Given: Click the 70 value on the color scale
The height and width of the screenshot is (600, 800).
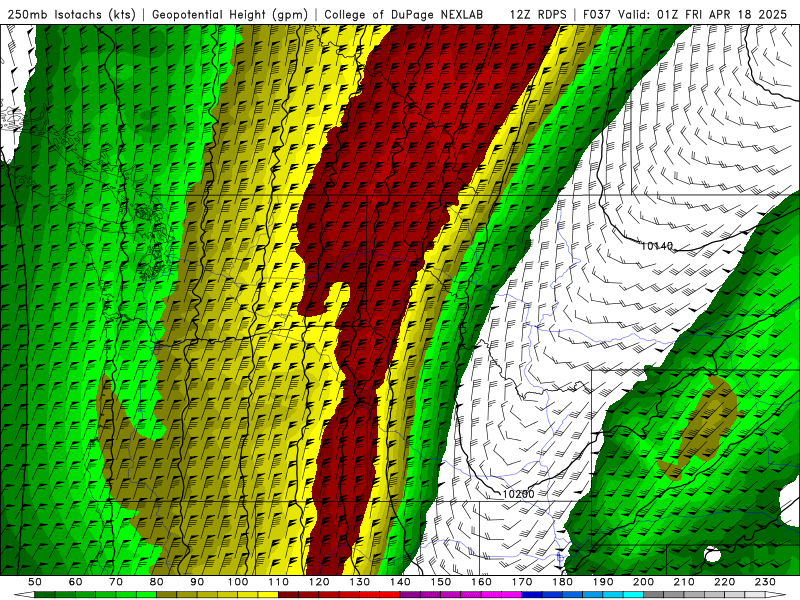Looking at the screenshot, I should (x=116, y=582).
